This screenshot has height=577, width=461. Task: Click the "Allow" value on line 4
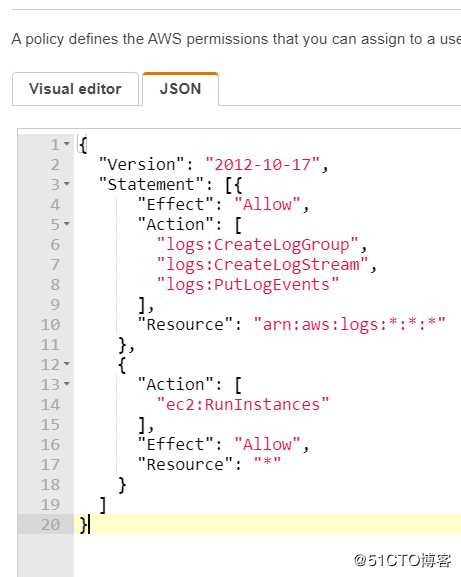[267, 204]
